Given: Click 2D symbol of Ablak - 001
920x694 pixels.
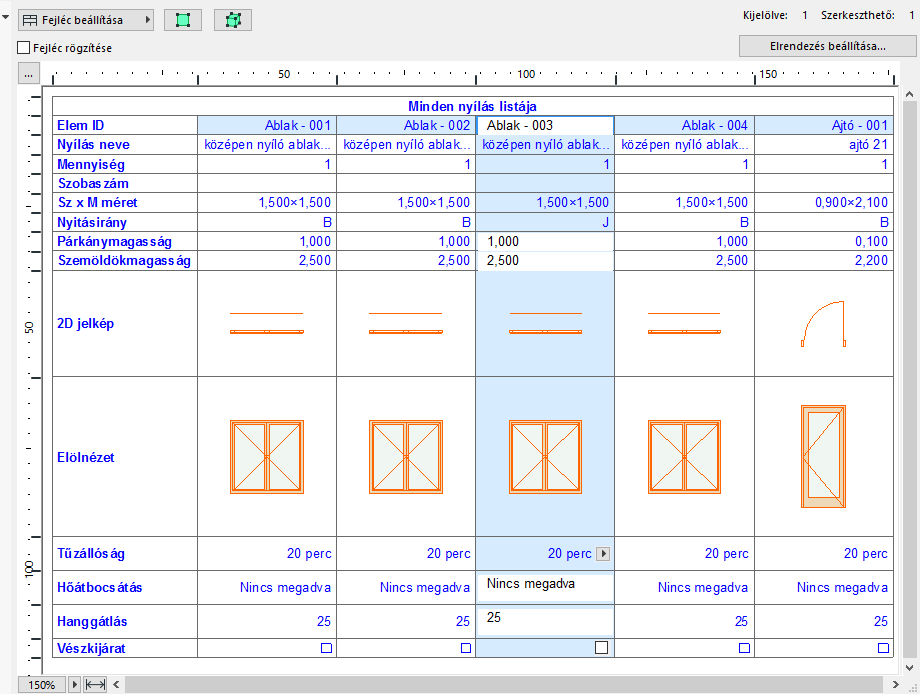Looking at the screenshot, I should [267, 323].
